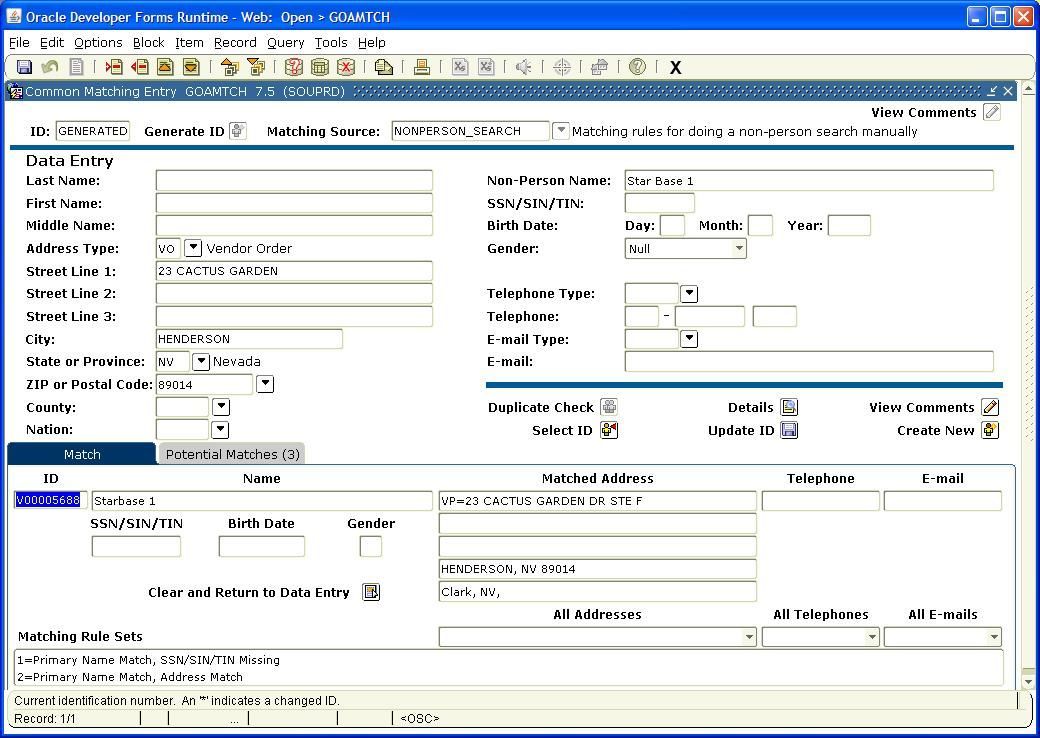Go to Previous Record via toolbar icon
Image resolution: width=1040 pixels, height=738 pixels.
pos(165,67)
